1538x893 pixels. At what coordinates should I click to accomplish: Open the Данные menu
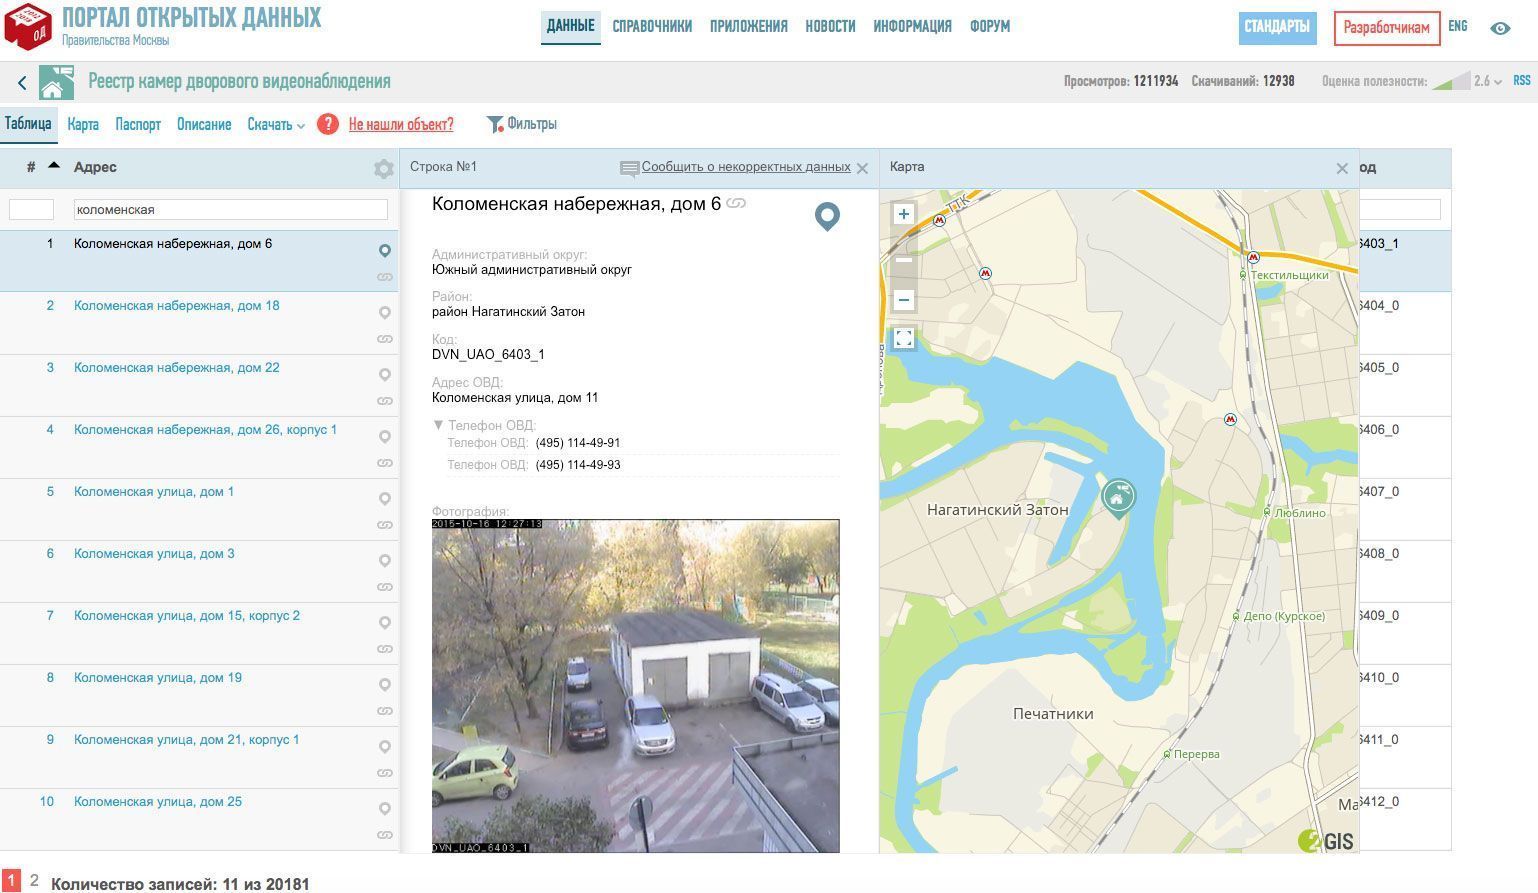pyautogui.click(x=571, y=26)
